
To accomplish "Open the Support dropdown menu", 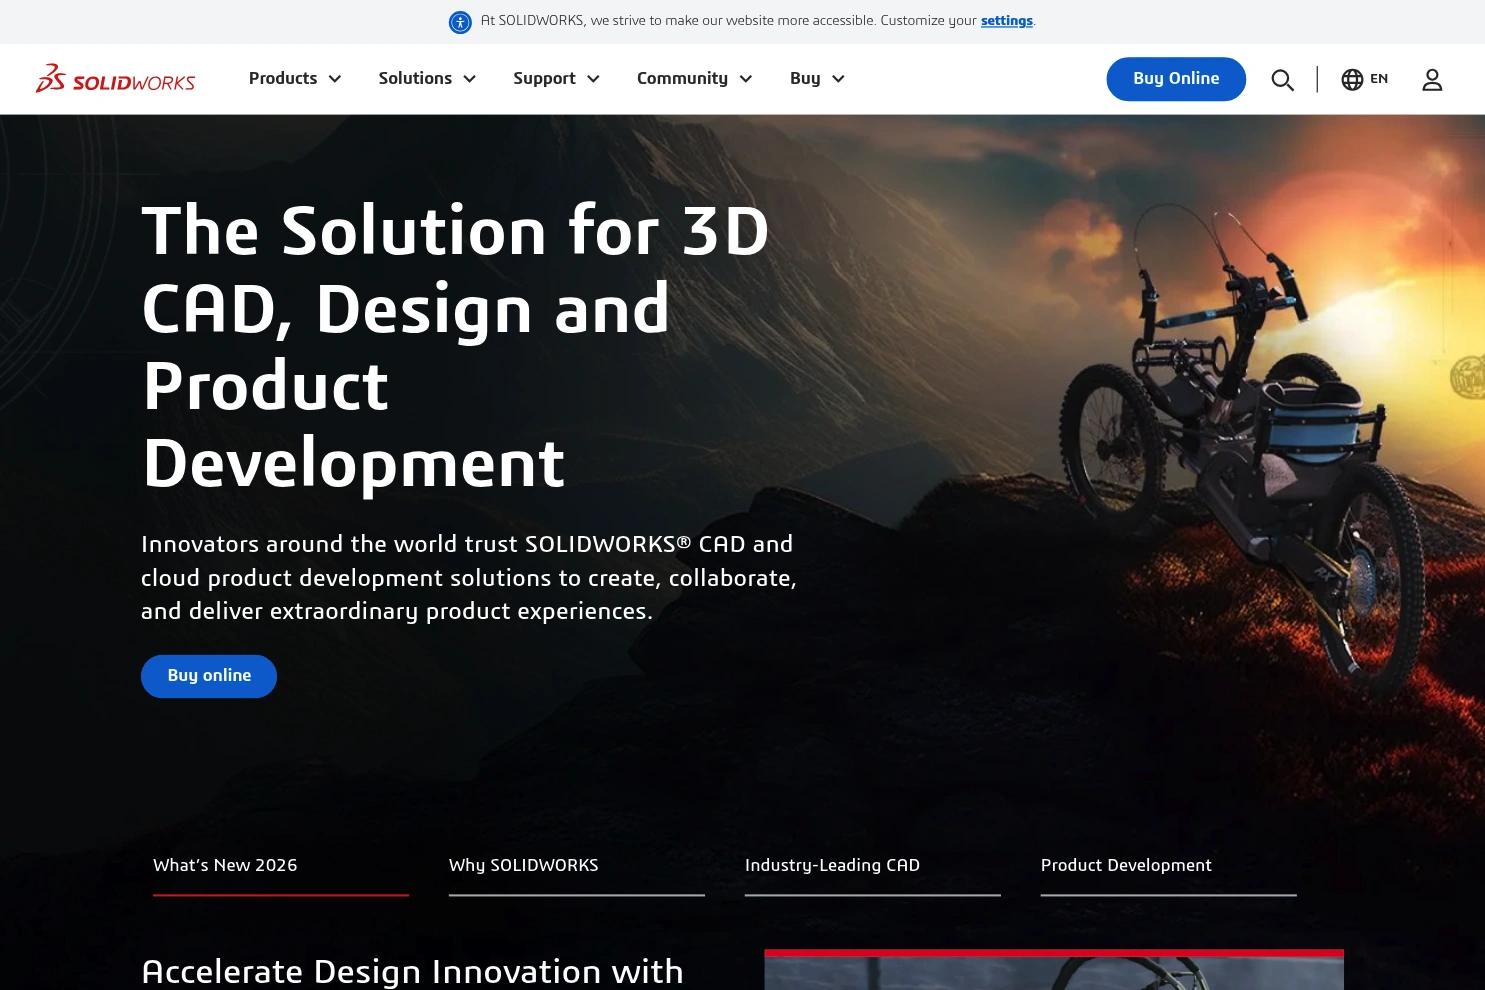I will click(556, 79).
